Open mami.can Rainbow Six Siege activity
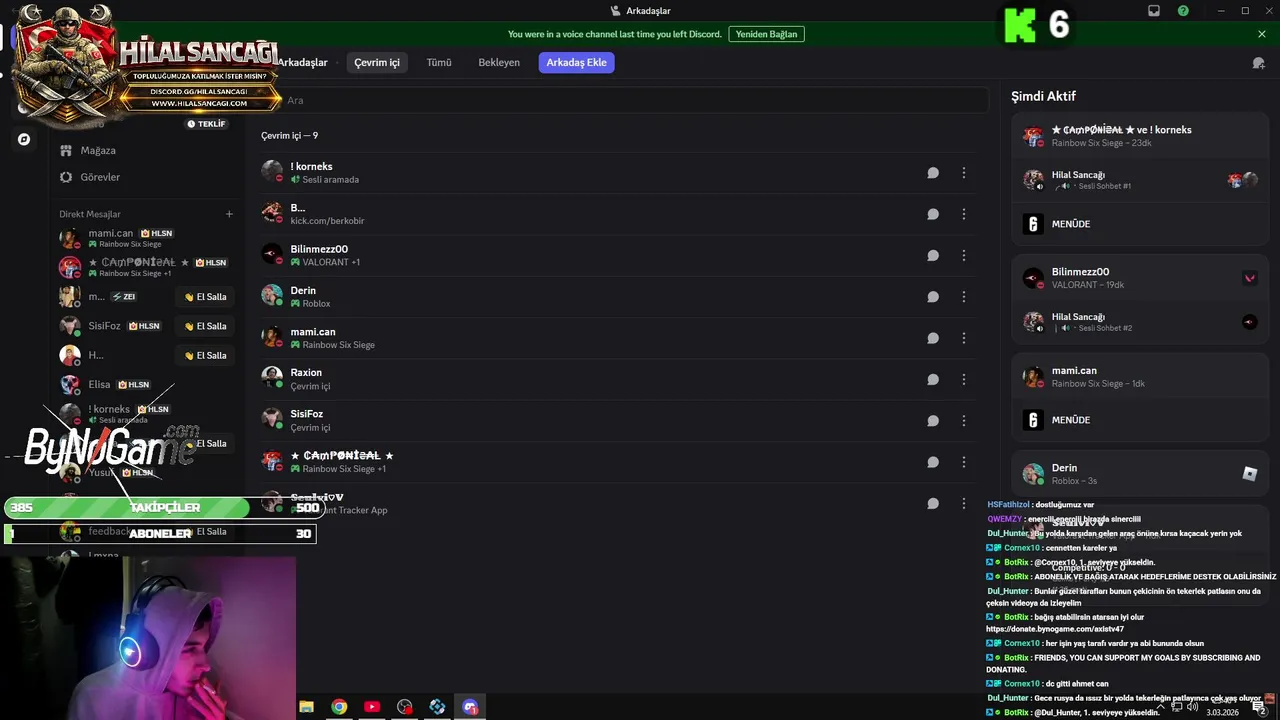Viewport: 1280px width, 720px height. (x=1140, y=377)
